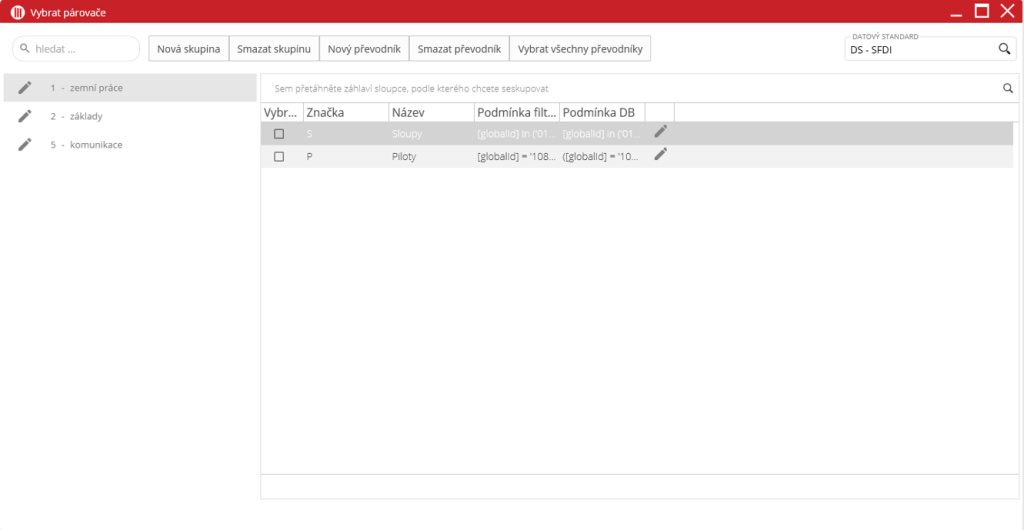Click the Nový převodník button
The height and width of the screenshot is (530, 1024).
click(x=364, y=49)
